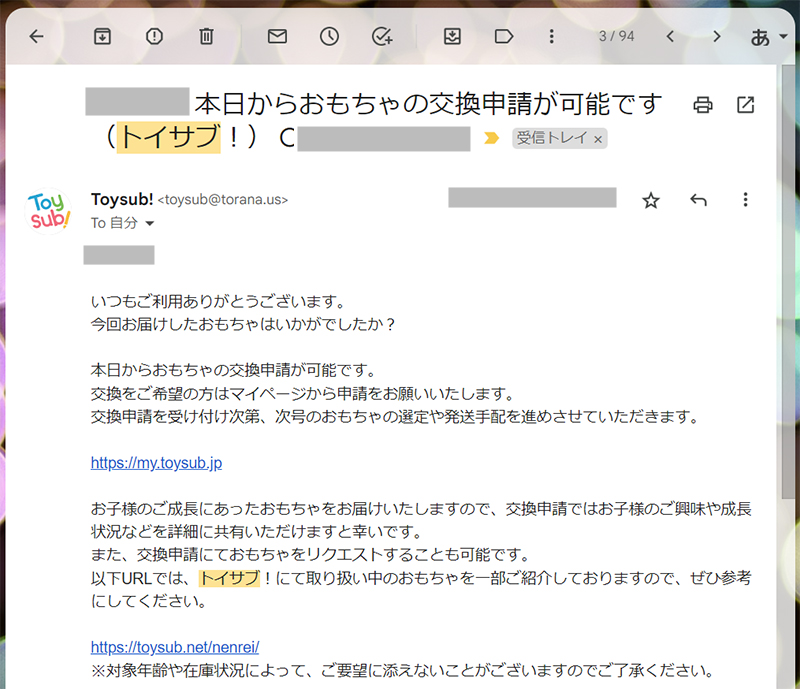This screenshot has width=800, height=689.
Task: Reply to the Toysub message
Action: (698, 200)
